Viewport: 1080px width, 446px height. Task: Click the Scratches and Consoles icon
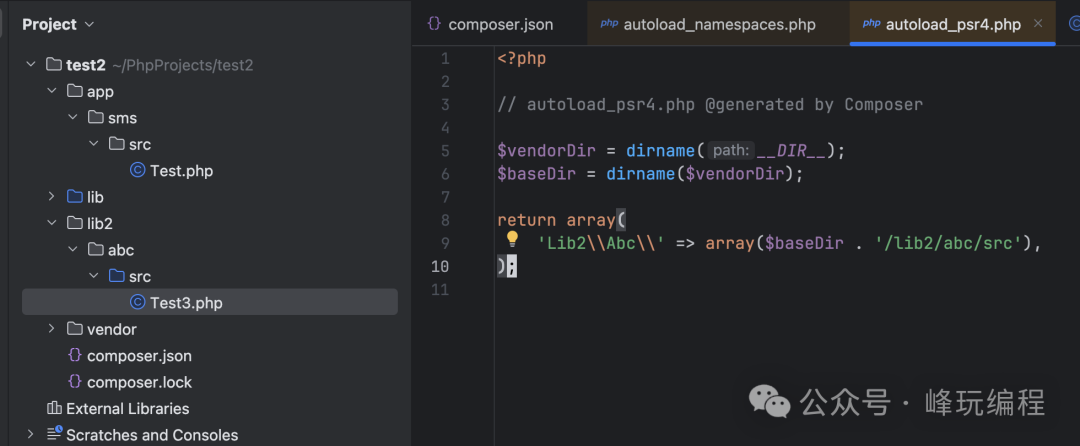(x=54, y=434)
